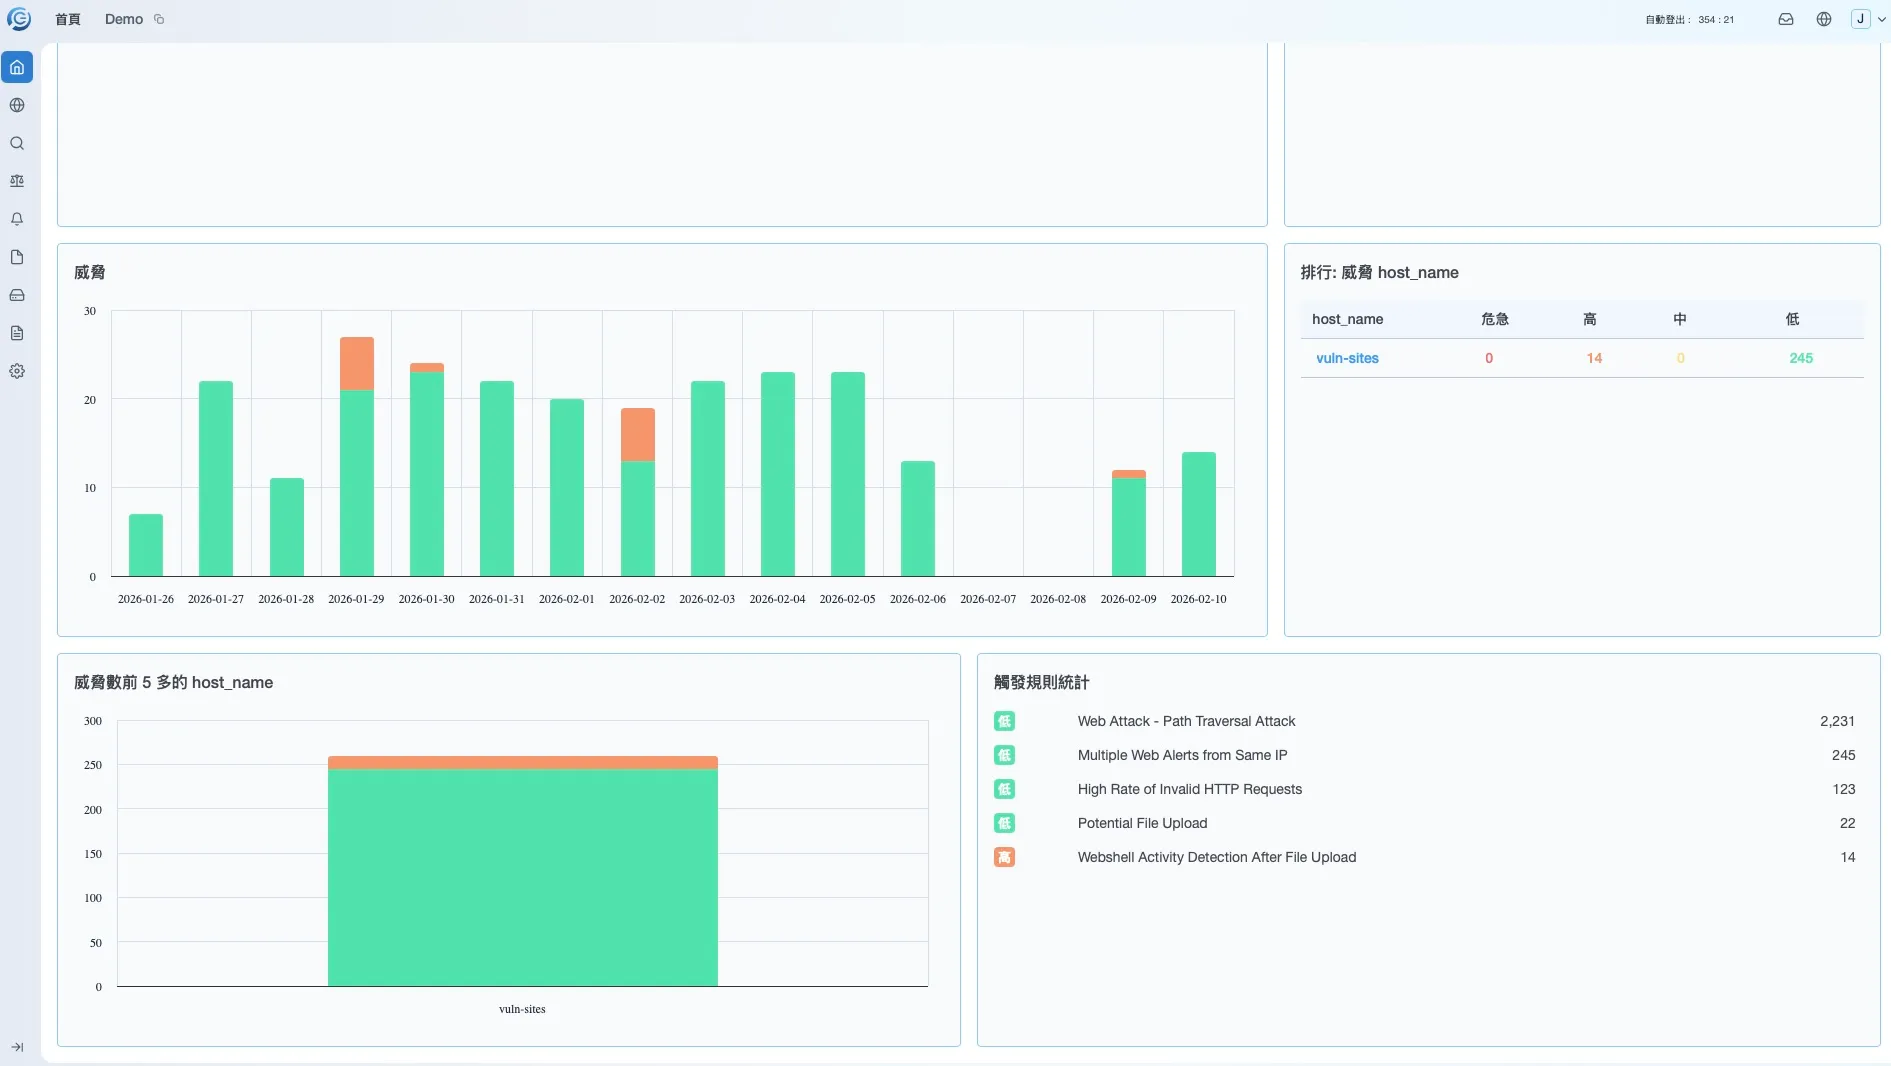Select the Demo tab

point(124,19)
